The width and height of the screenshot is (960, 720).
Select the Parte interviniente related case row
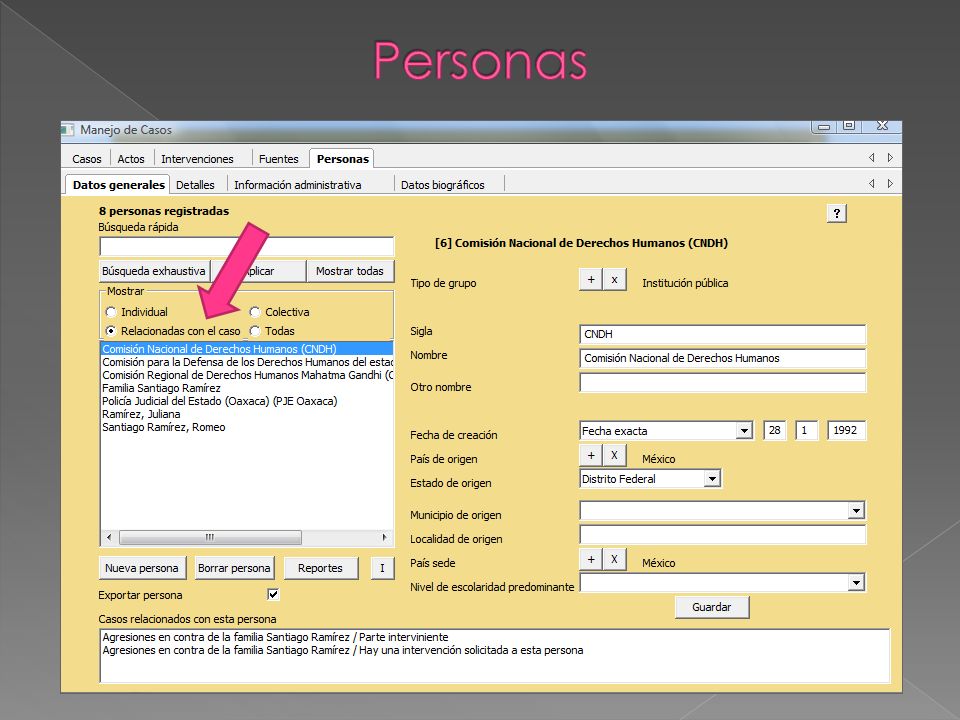point(494,637)
